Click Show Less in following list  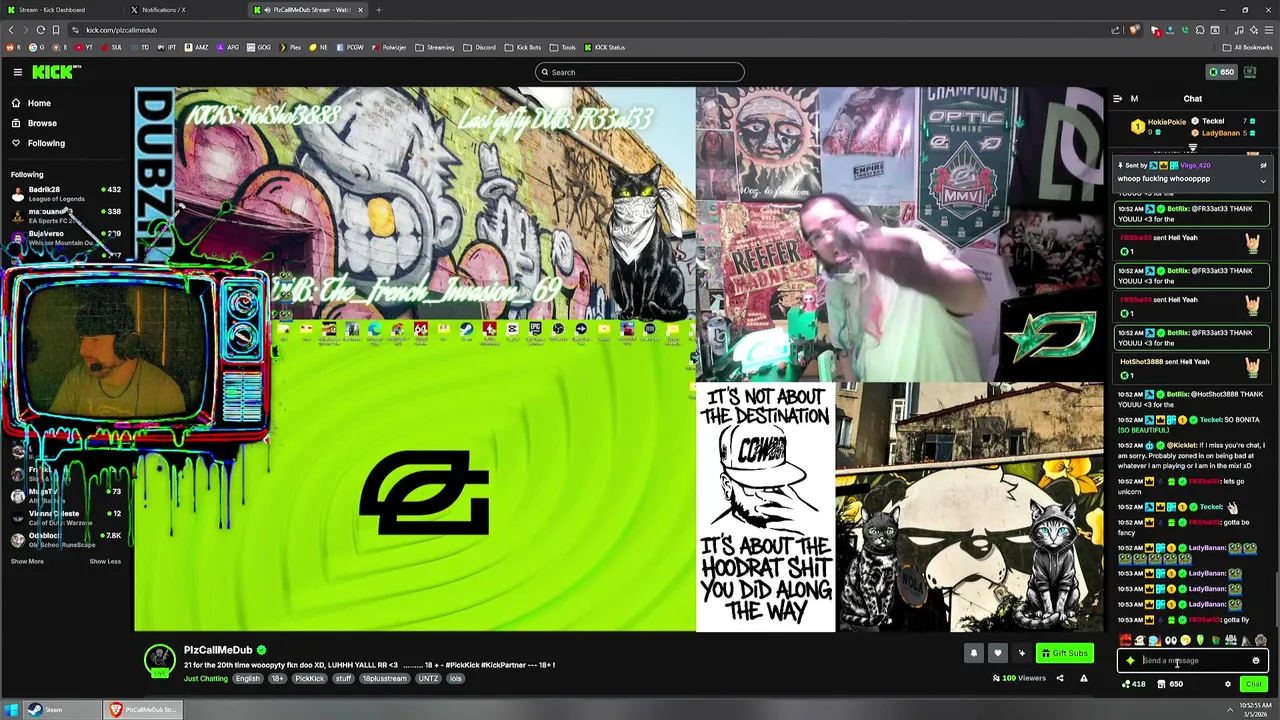tap(105, 561)
